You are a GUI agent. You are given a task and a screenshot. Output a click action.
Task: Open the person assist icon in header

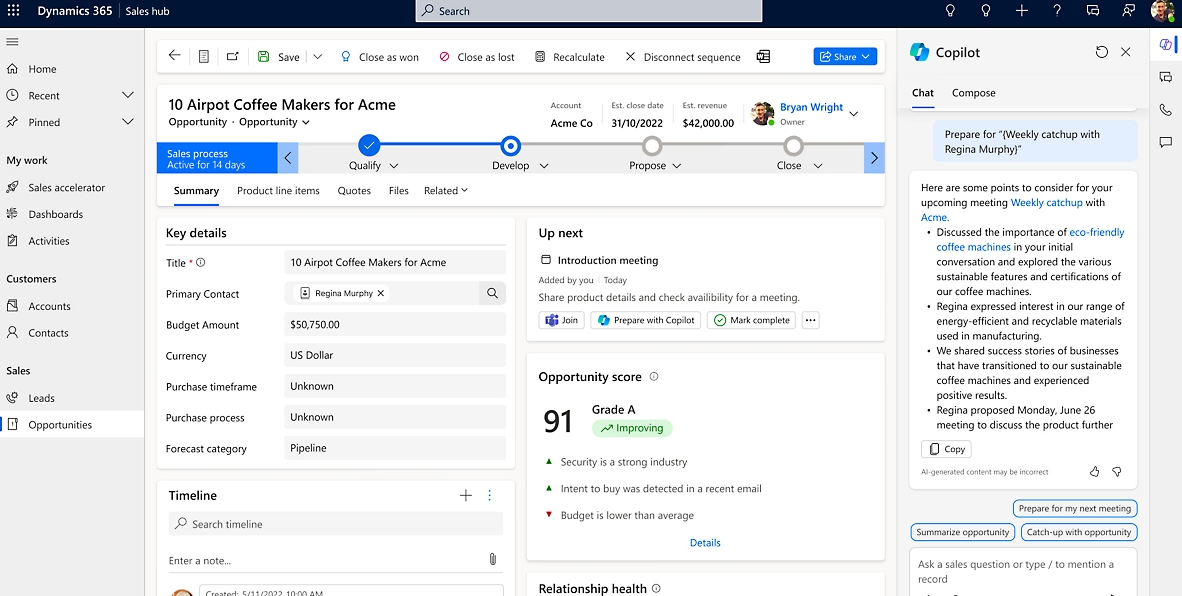pyautogui.click(x=1128, y=11)
